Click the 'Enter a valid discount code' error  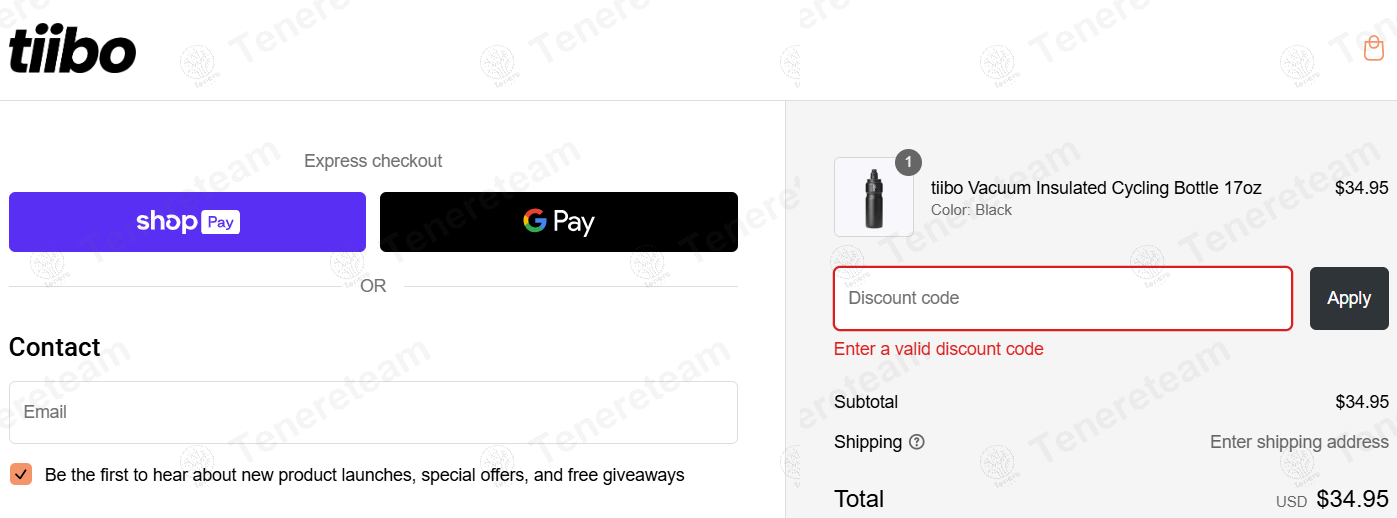pyautogui.click(x=939, y=349)
